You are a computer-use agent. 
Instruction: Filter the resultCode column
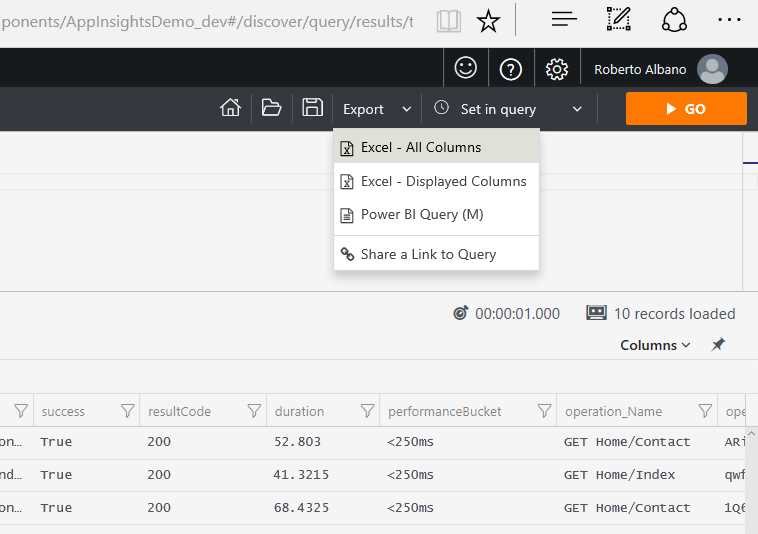tap(254, 411)
